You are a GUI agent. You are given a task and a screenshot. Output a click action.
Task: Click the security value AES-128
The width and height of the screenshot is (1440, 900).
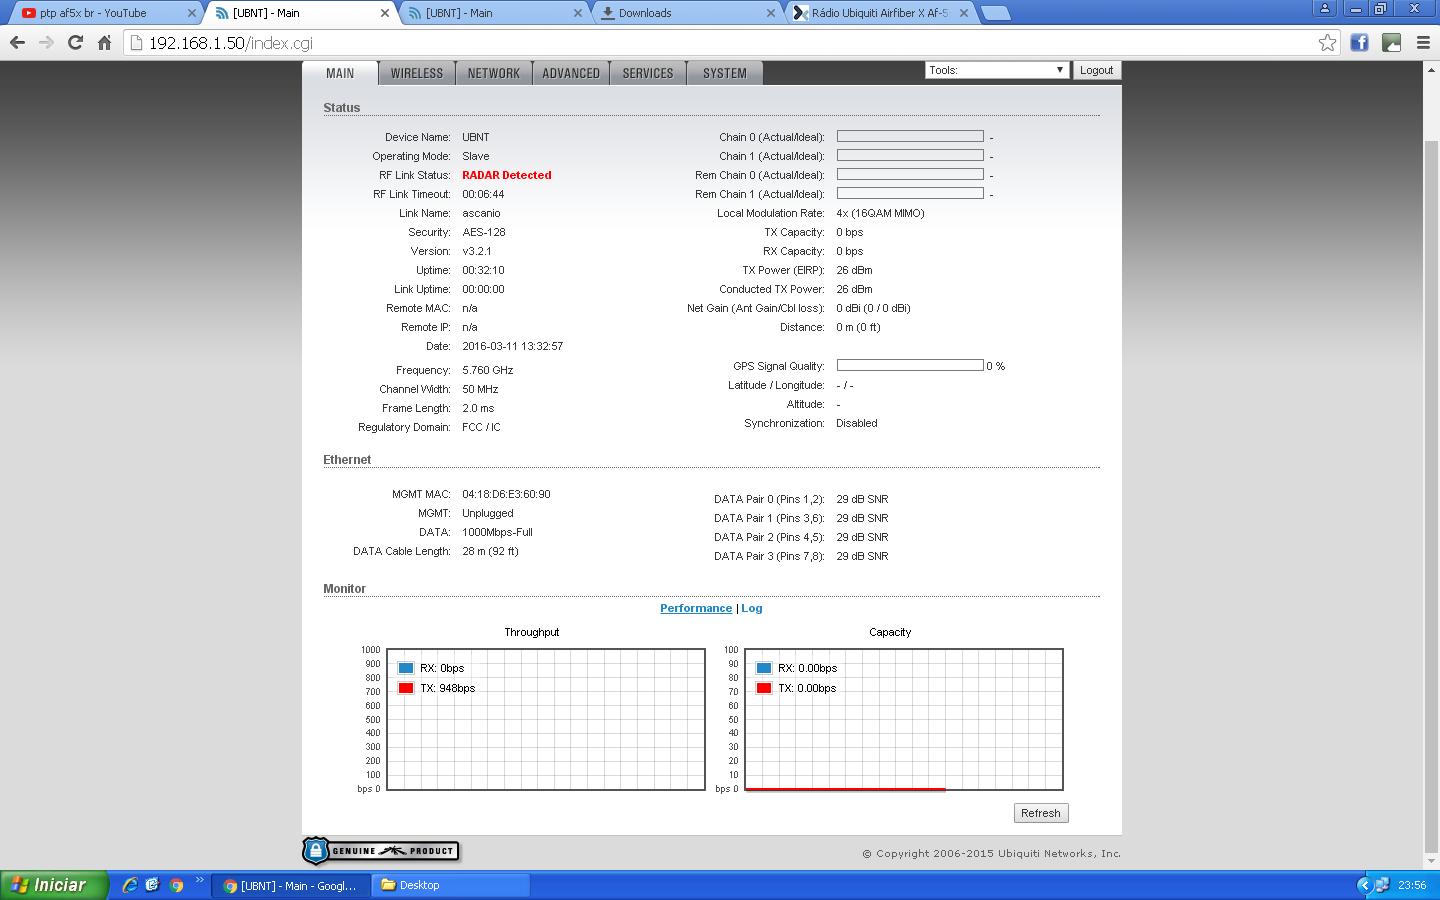point(484,232)
